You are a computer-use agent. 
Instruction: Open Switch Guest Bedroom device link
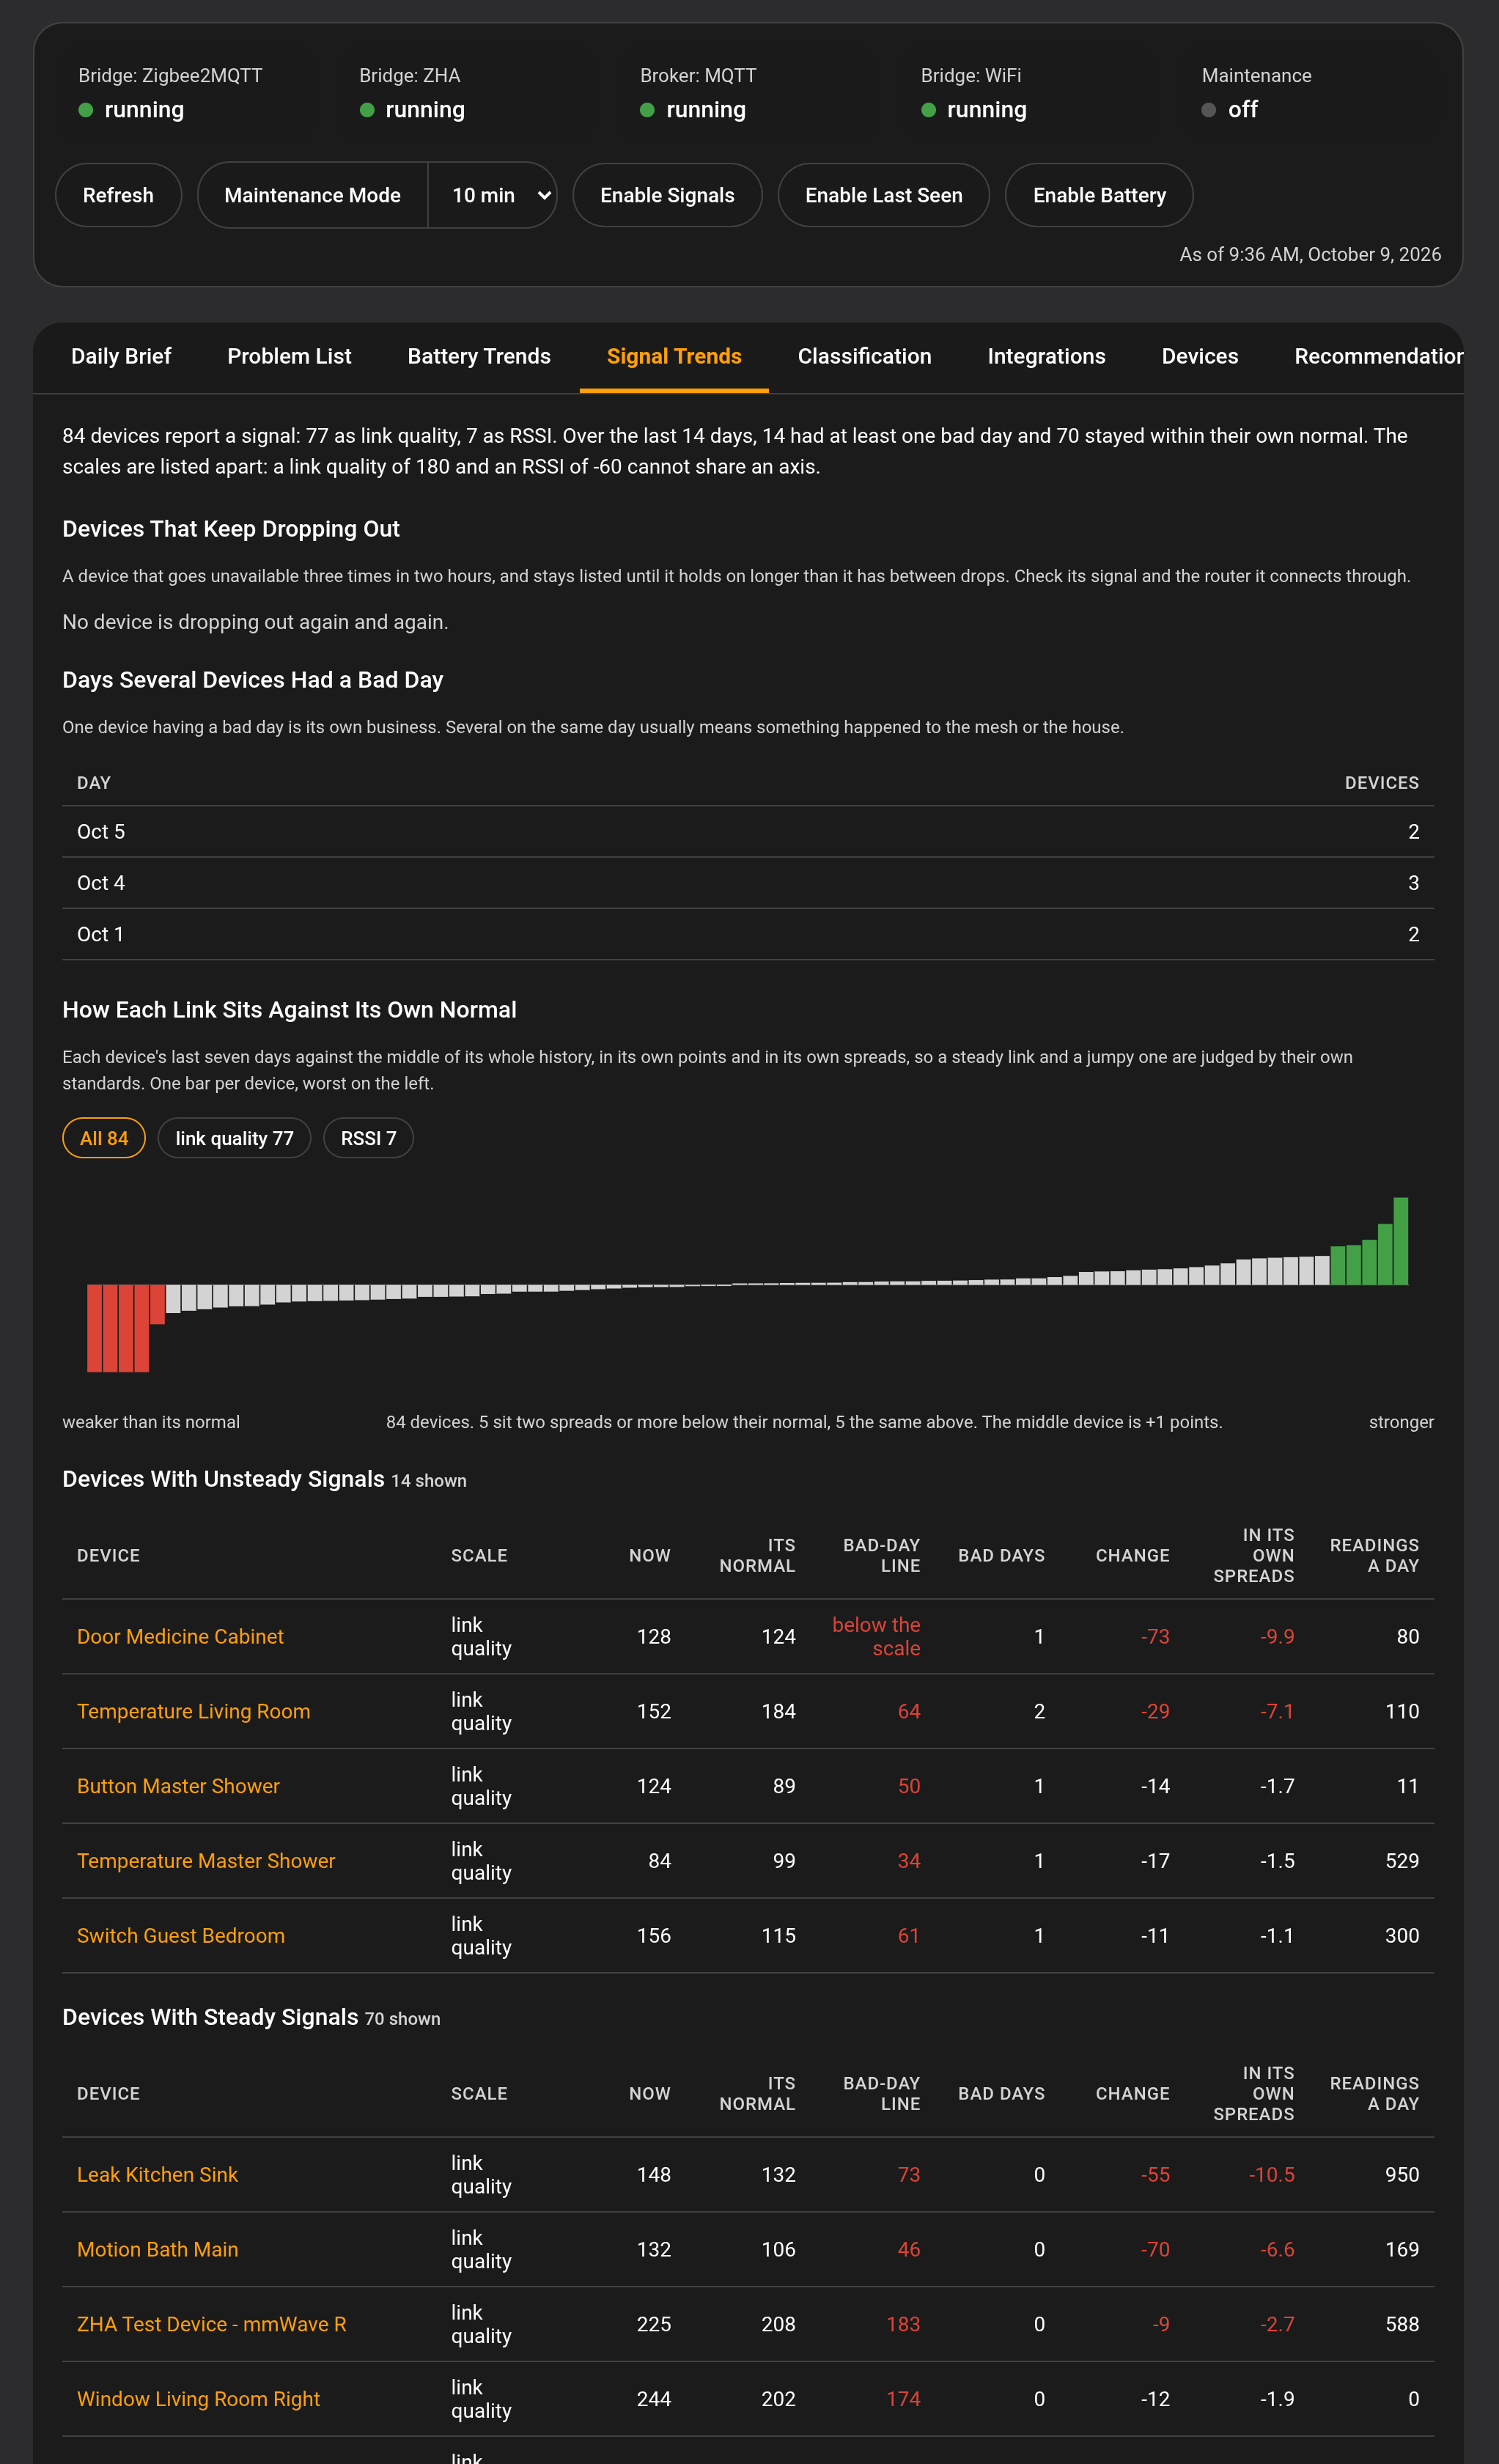tap(181, 1935)
